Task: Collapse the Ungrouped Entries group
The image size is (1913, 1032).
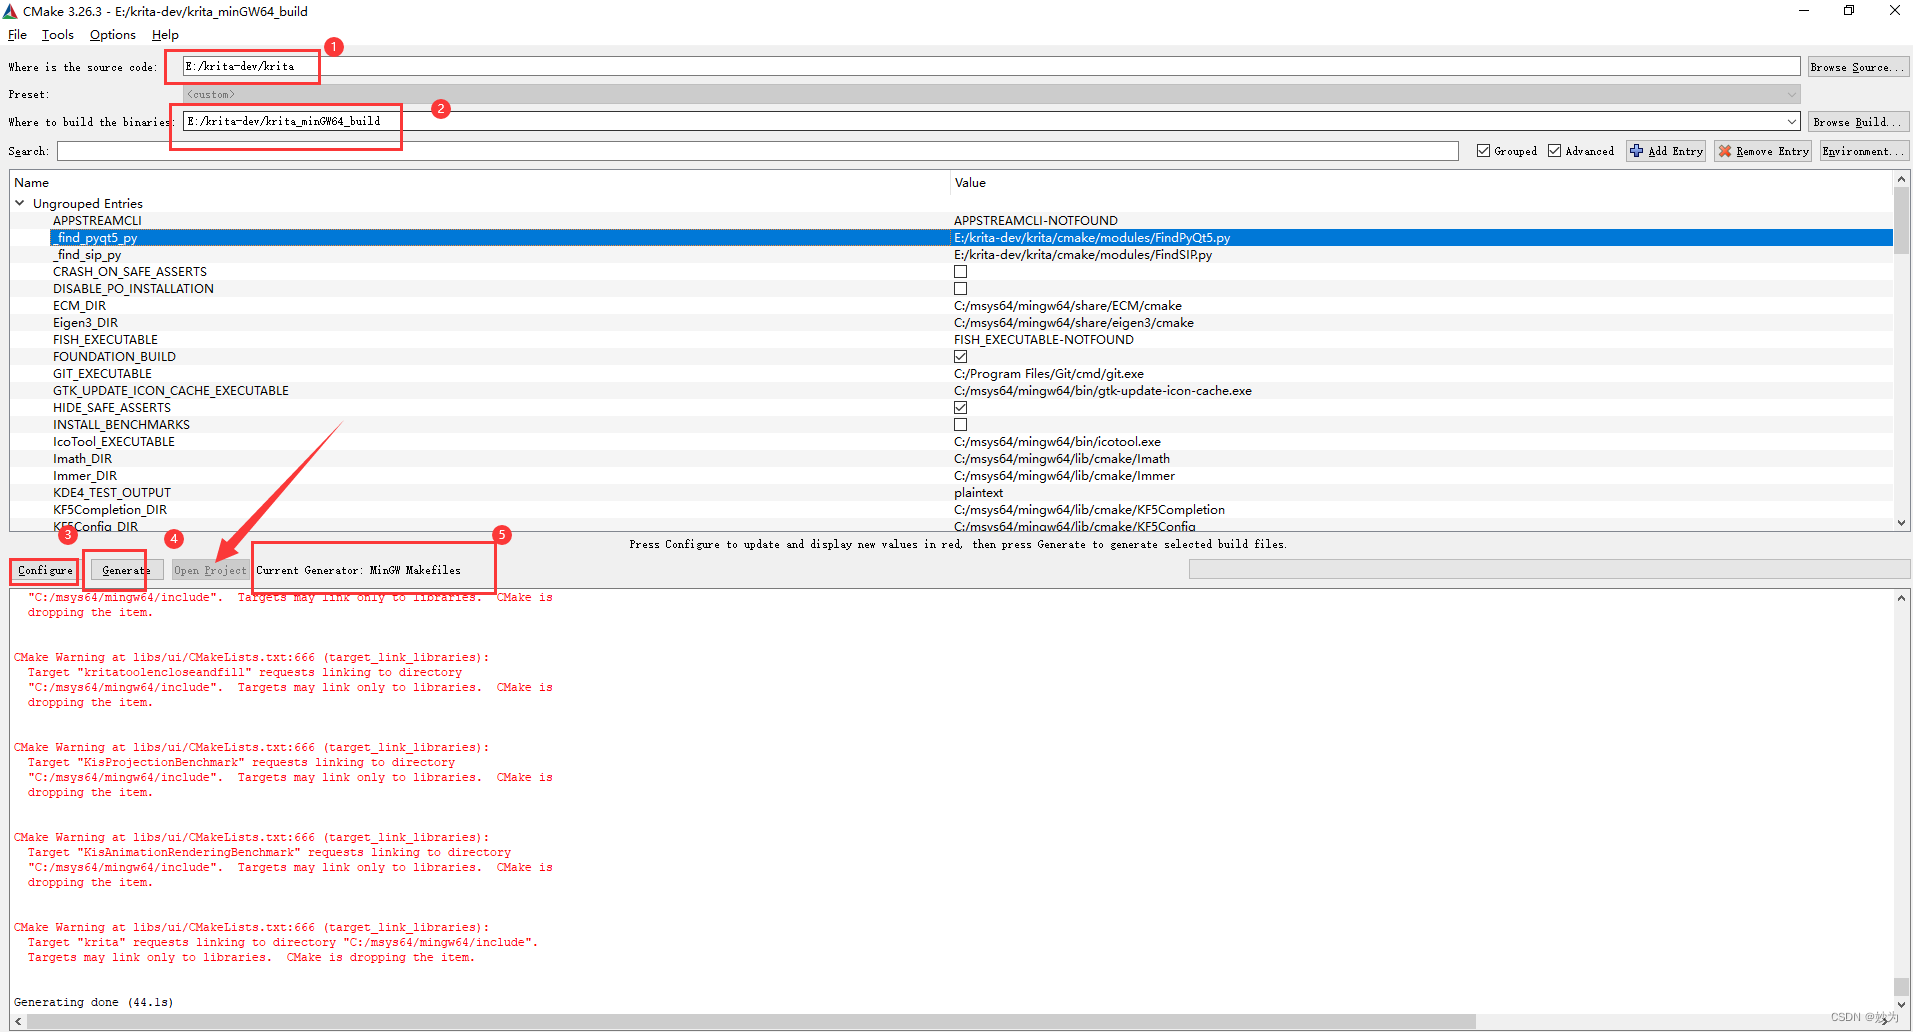Action: click(20, 203)
